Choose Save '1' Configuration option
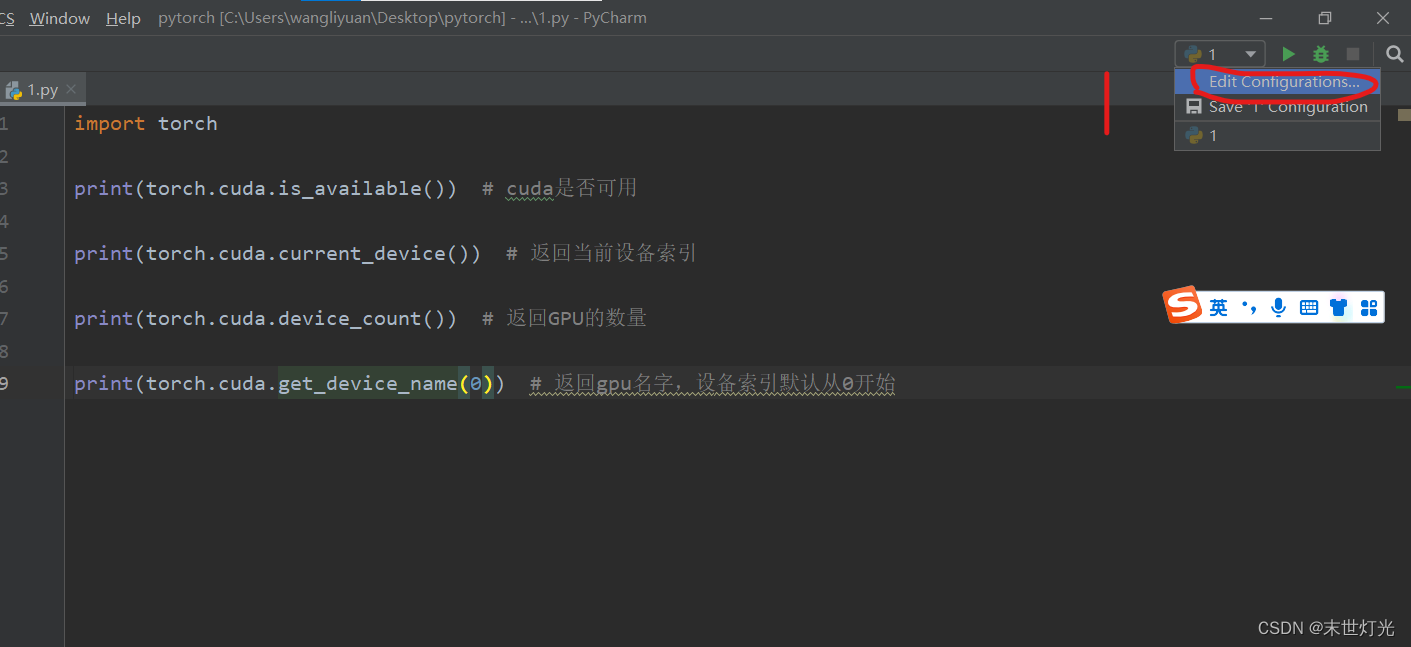 [1287, 107]
